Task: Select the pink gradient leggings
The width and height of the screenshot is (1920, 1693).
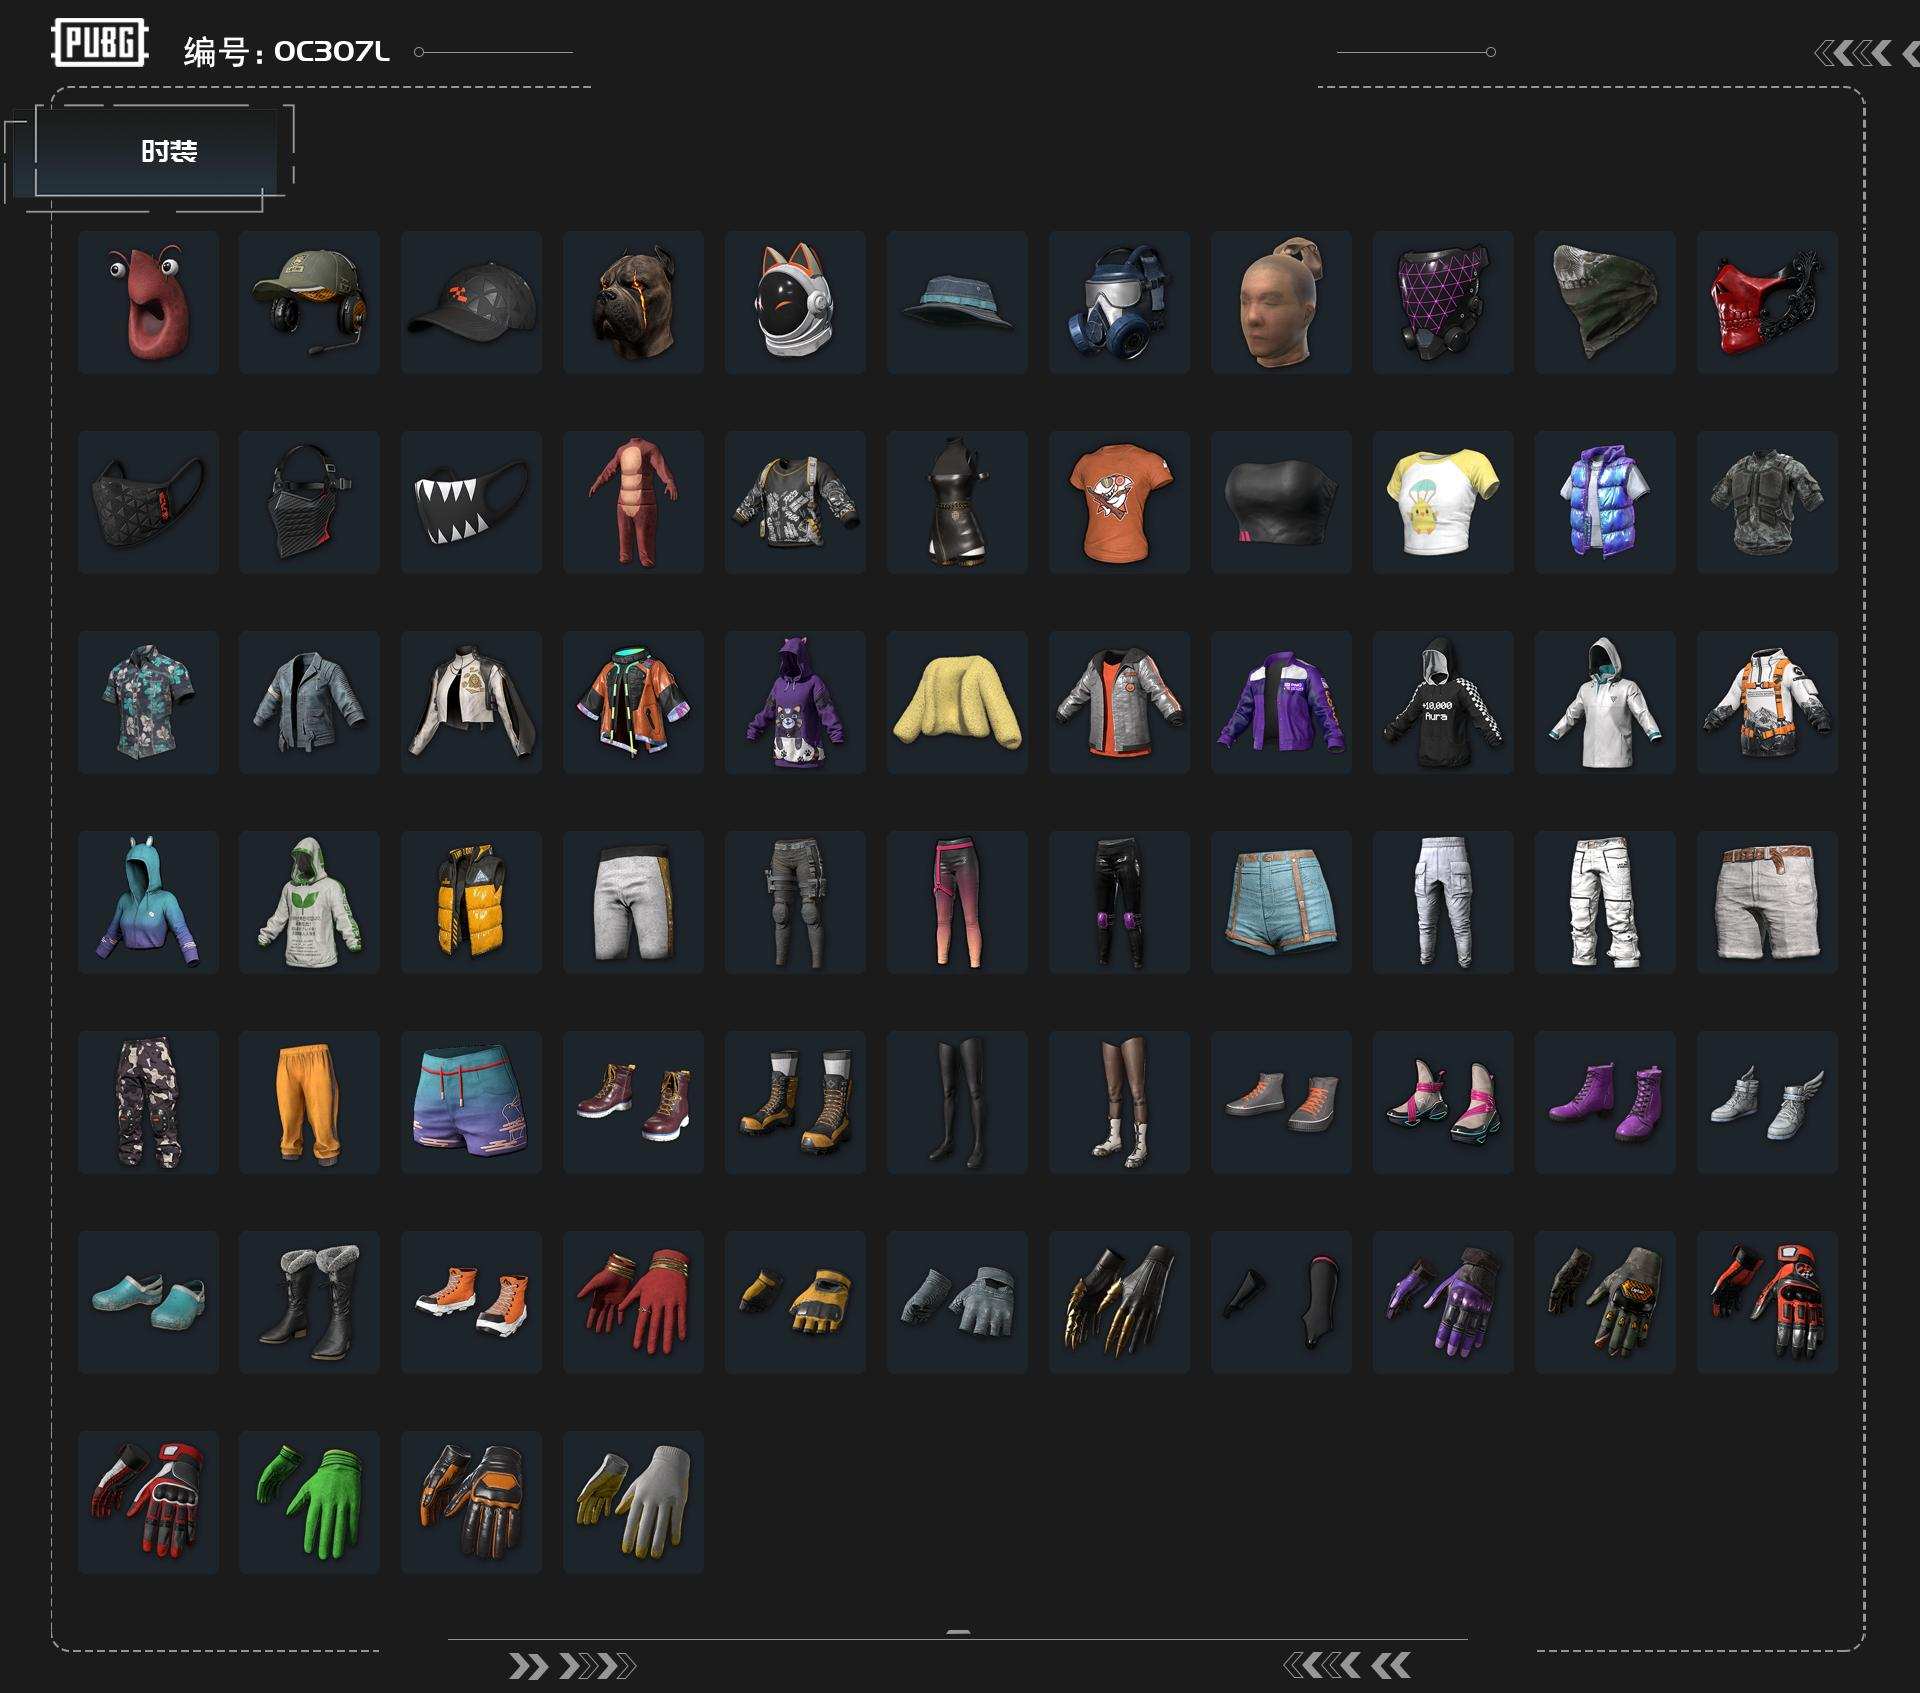Action: pos(957,902)
